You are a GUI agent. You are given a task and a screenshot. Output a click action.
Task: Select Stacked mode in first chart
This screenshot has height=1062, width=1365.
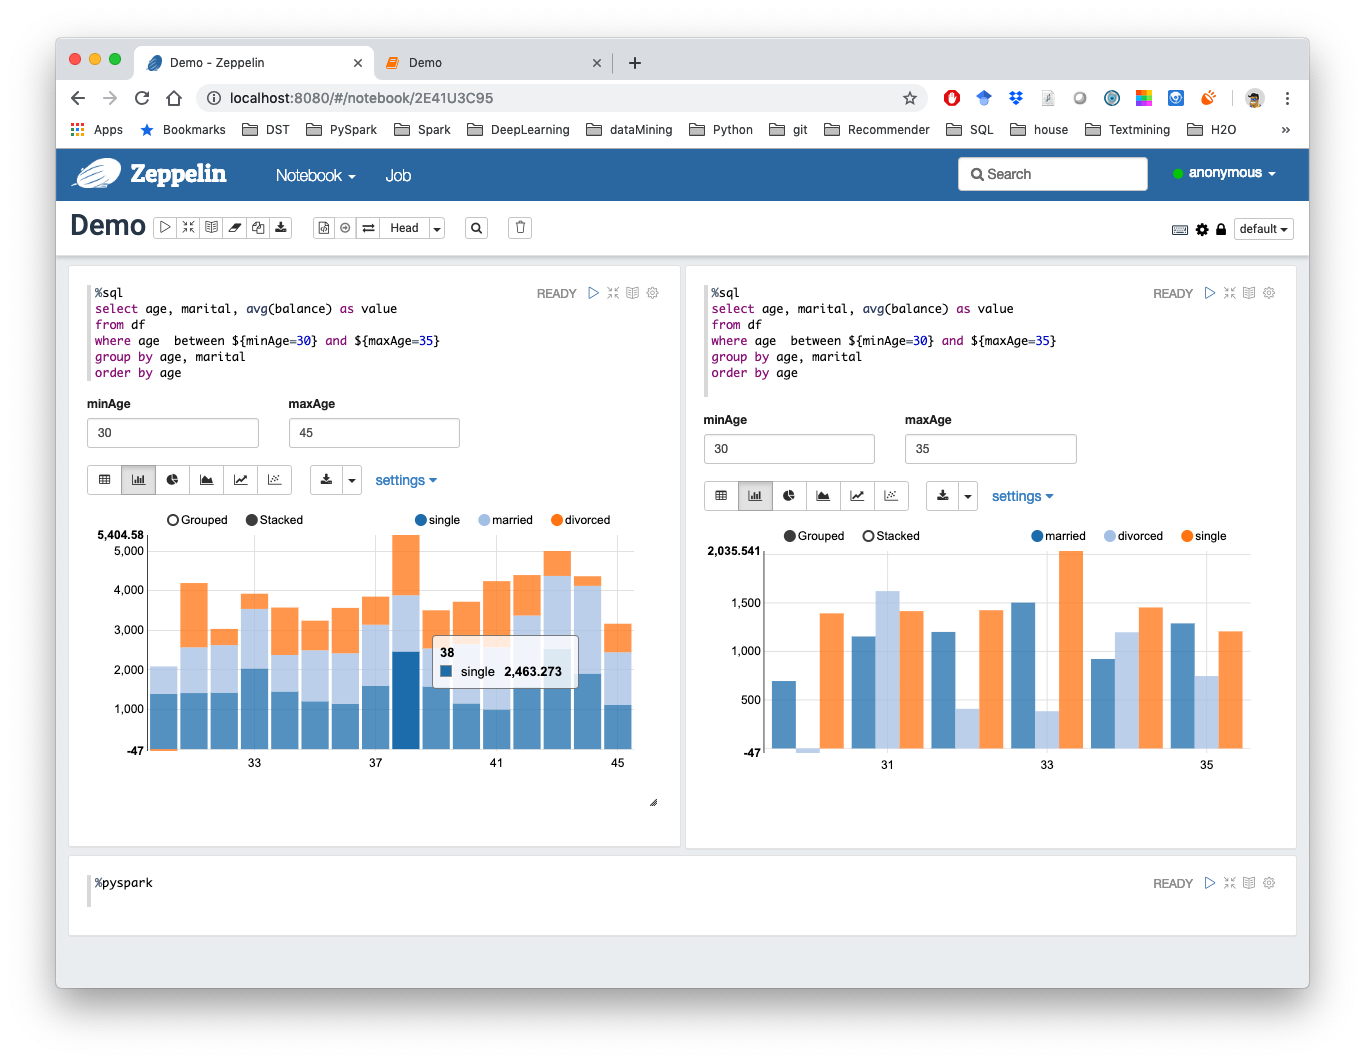click(274, 520)
